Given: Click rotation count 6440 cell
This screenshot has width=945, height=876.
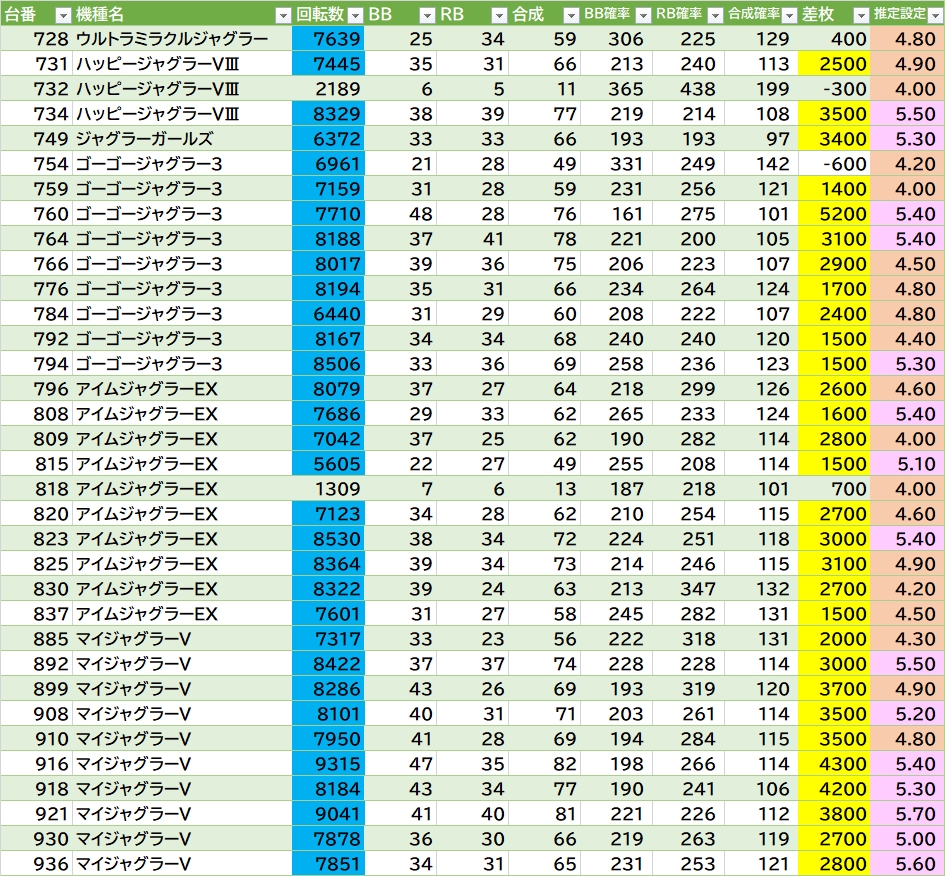Looking at the screenshot, I should (328, 314).
